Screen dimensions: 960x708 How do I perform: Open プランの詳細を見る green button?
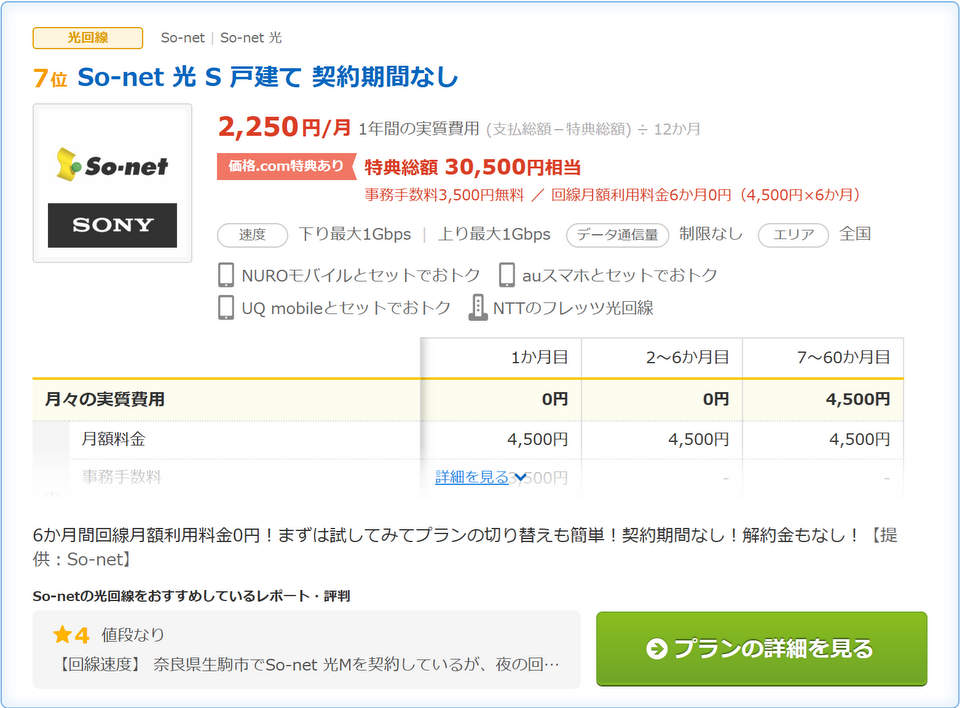[x=761, y=649]
